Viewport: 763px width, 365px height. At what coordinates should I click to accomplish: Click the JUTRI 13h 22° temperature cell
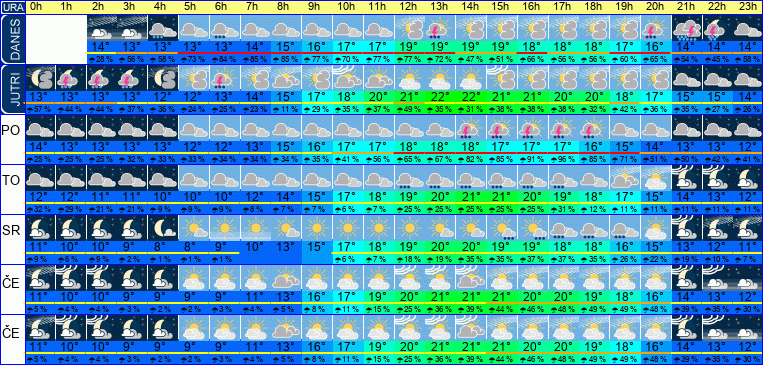439,97
